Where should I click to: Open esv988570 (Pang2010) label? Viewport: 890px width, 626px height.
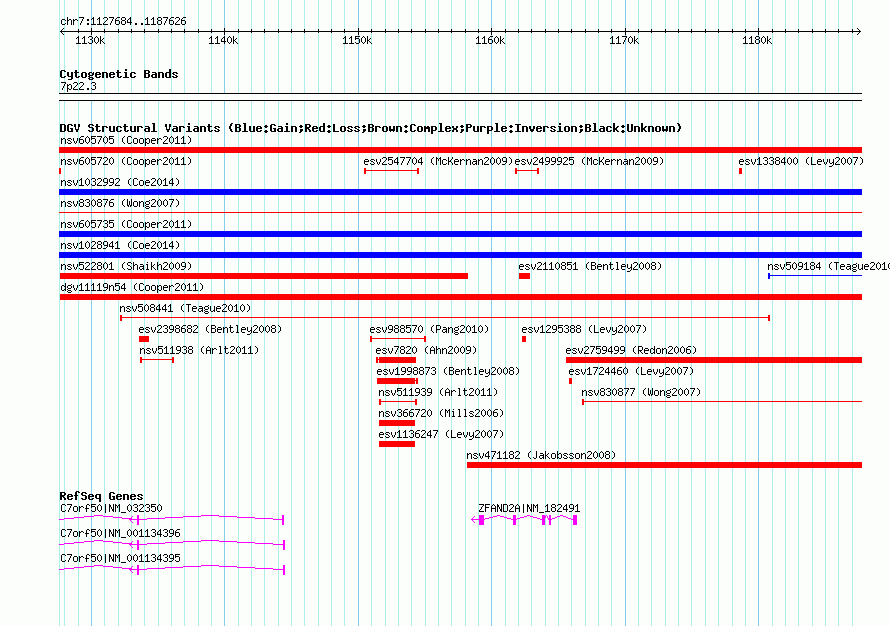tap(429, 329)
